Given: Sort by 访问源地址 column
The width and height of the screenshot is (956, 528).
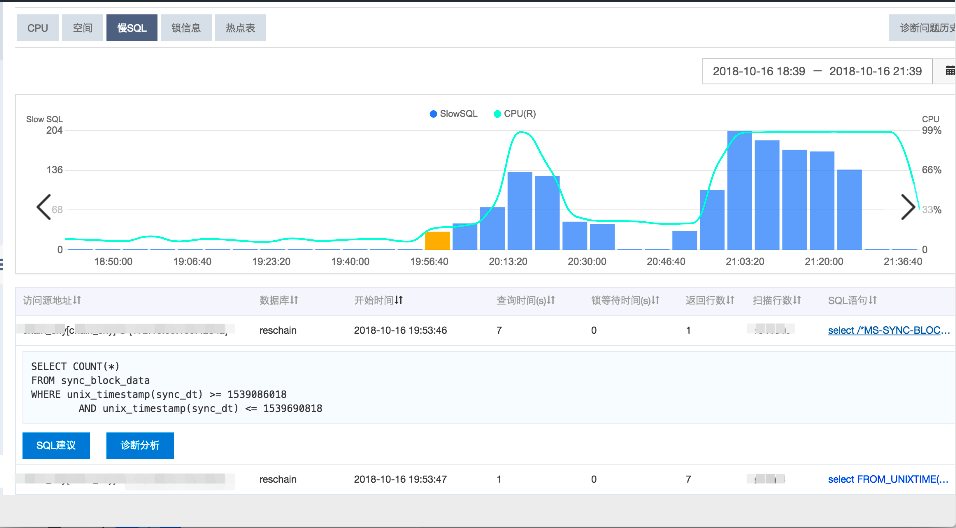Looking at the screenshot, I should 52,301.
